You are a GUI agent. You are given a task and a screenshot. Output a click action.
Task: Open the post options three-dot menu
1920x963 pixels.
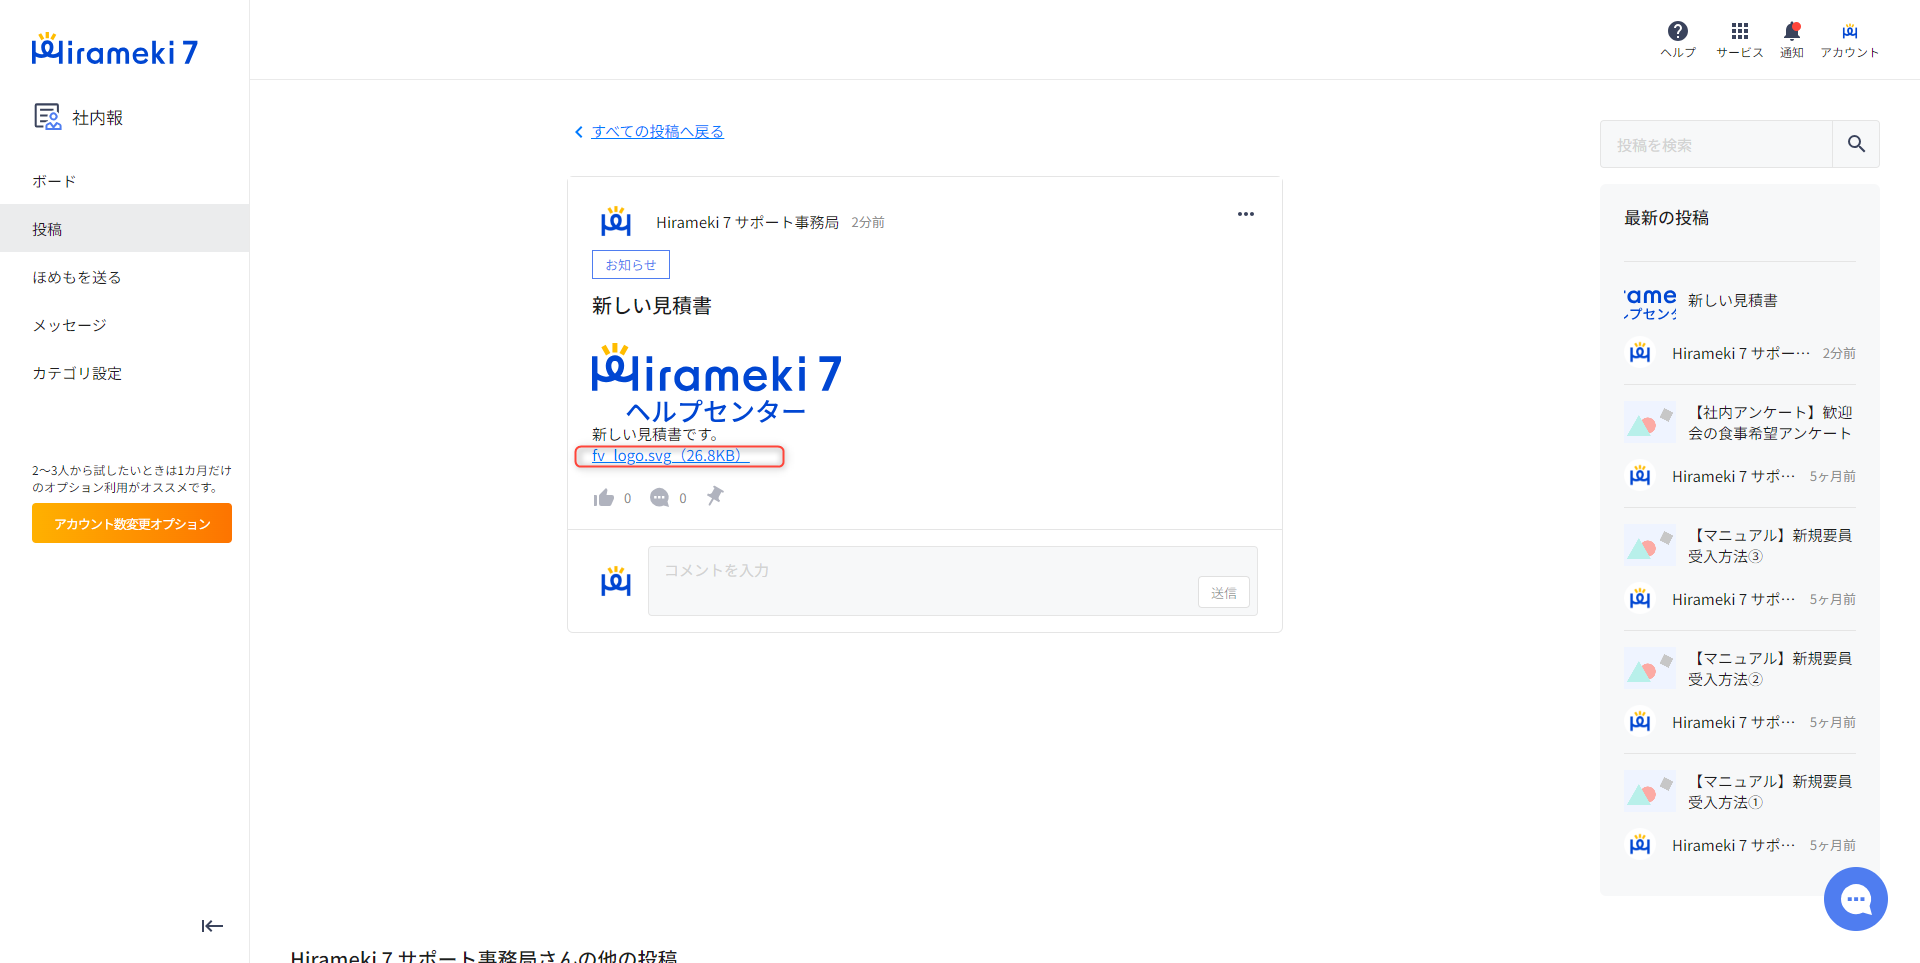(1245, 214)
